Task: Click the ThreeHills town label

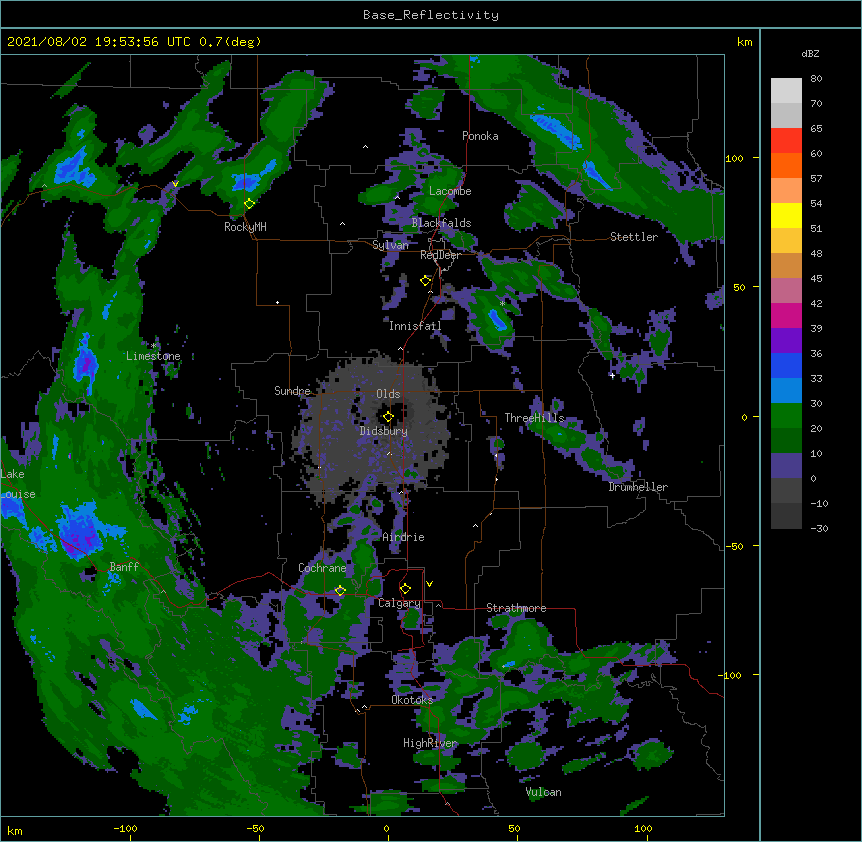Action: coord(535,418)
